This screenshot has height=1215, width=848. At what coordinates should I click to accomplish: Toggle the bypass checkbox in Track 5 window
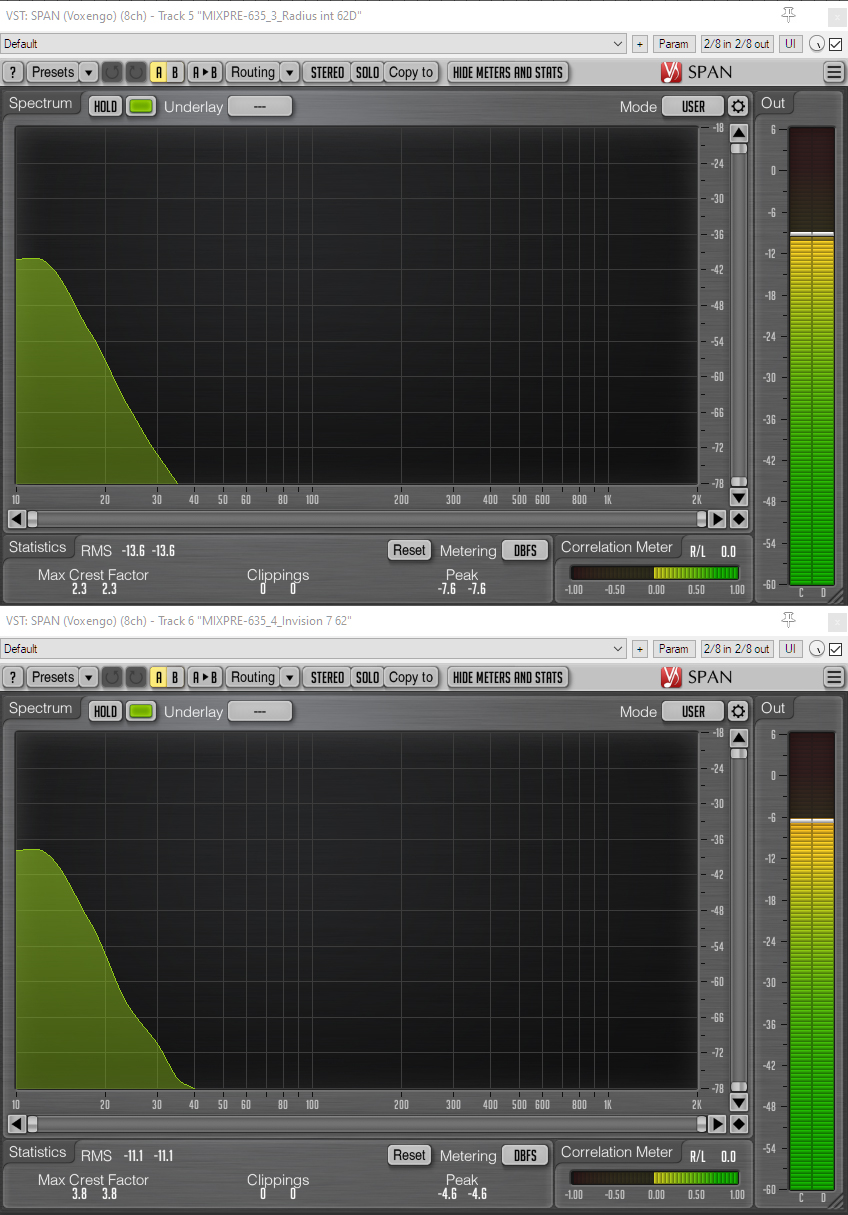point(836,44)
